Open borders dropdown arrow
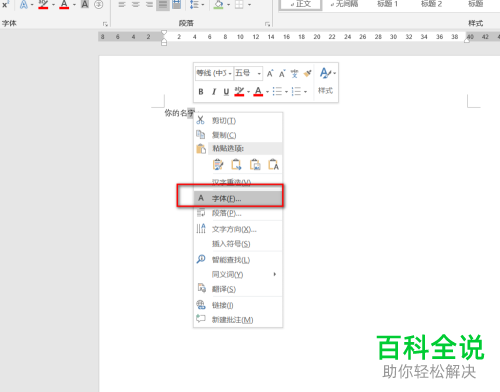500x392 pixels. 249,5
